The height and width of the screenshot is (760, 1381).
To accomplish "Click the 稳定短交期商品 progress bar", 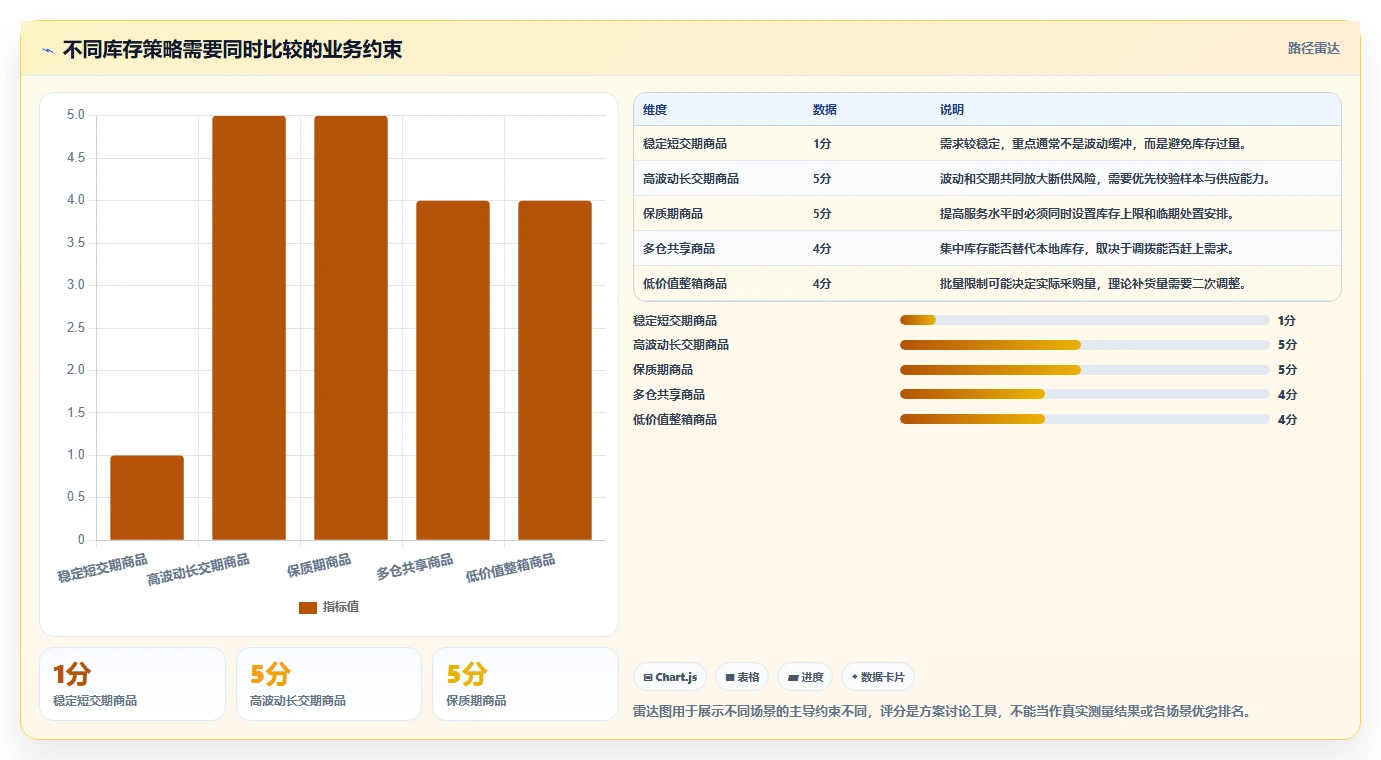I will click(1085, 320).
